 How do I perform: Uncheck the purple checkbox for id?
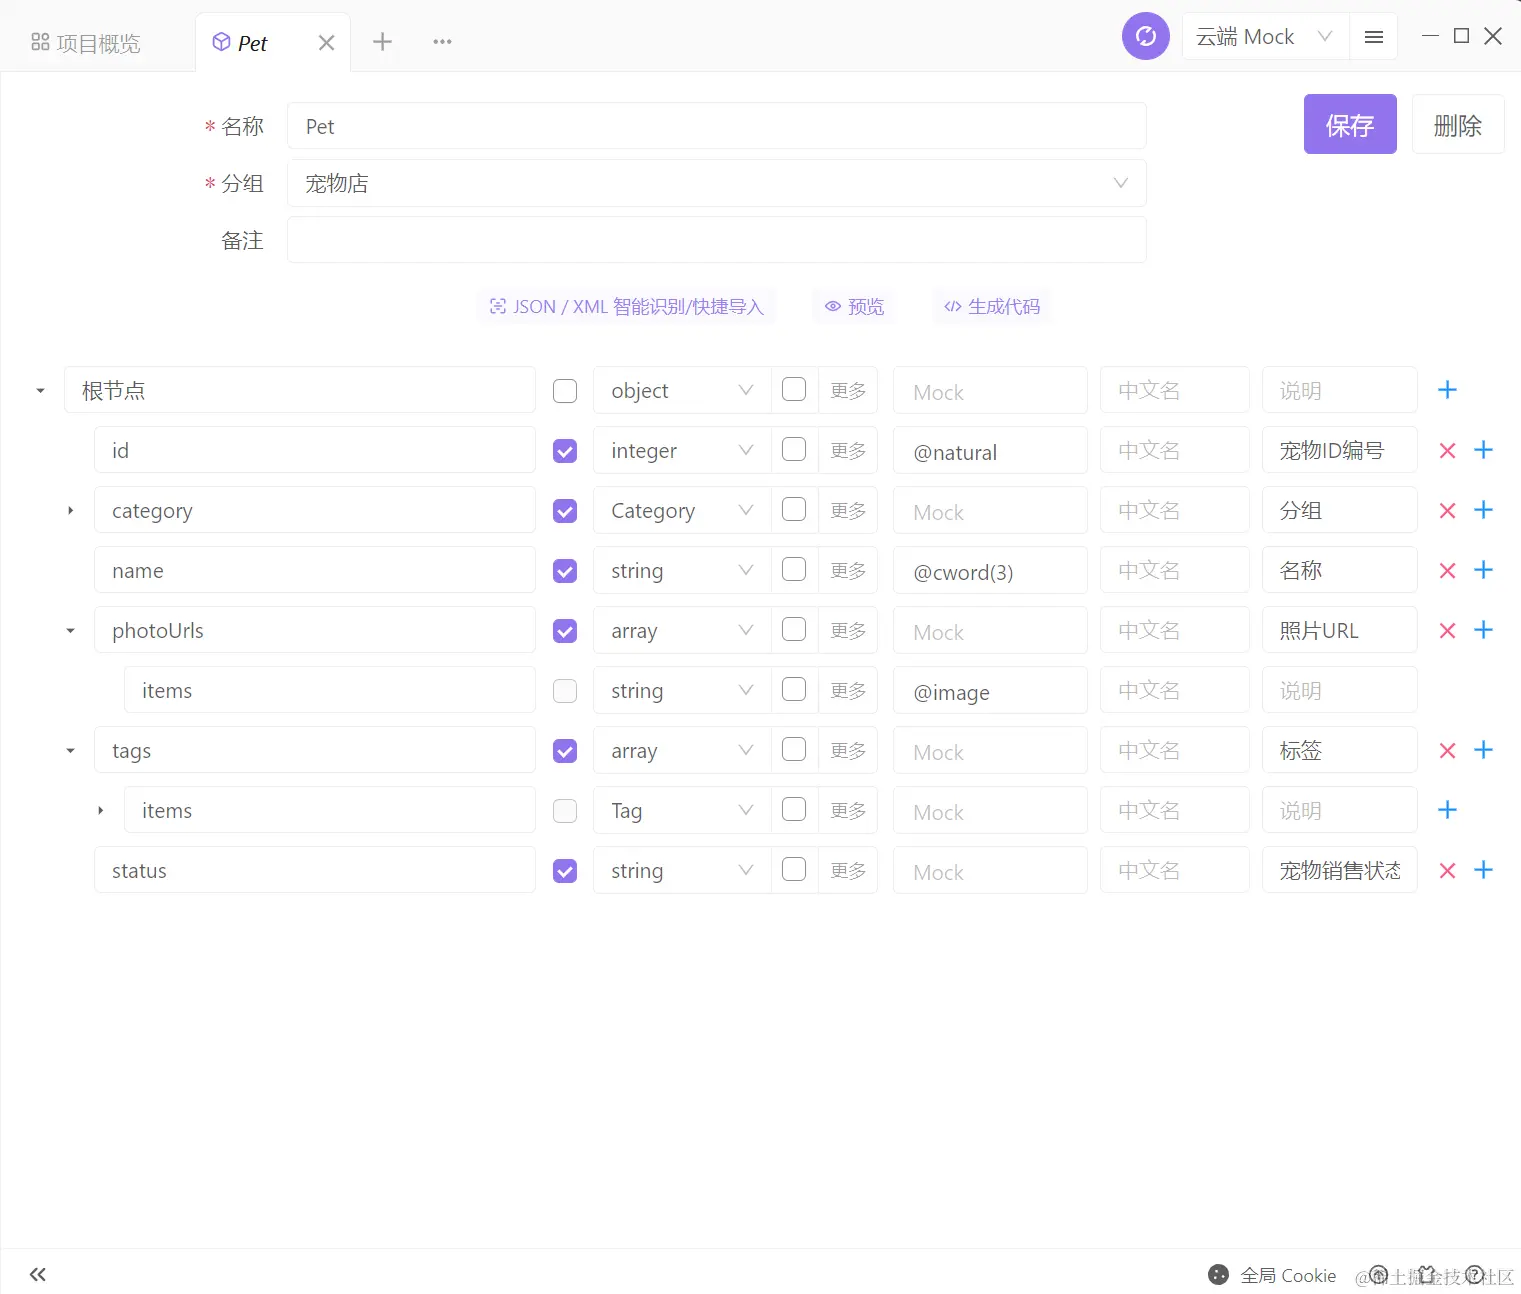click(565, 451)
